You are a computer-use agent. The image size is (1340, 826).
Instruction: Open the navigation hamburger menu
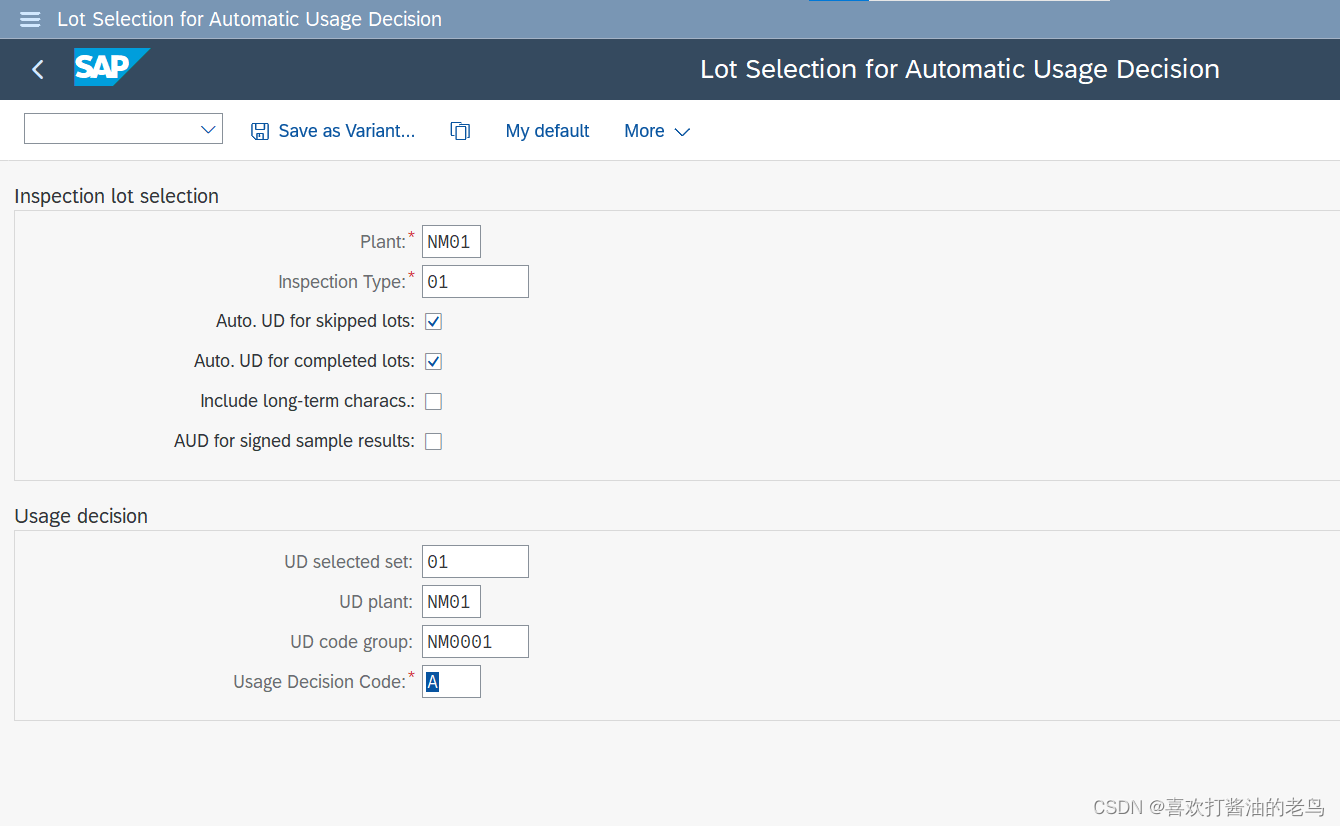(29, 19)
